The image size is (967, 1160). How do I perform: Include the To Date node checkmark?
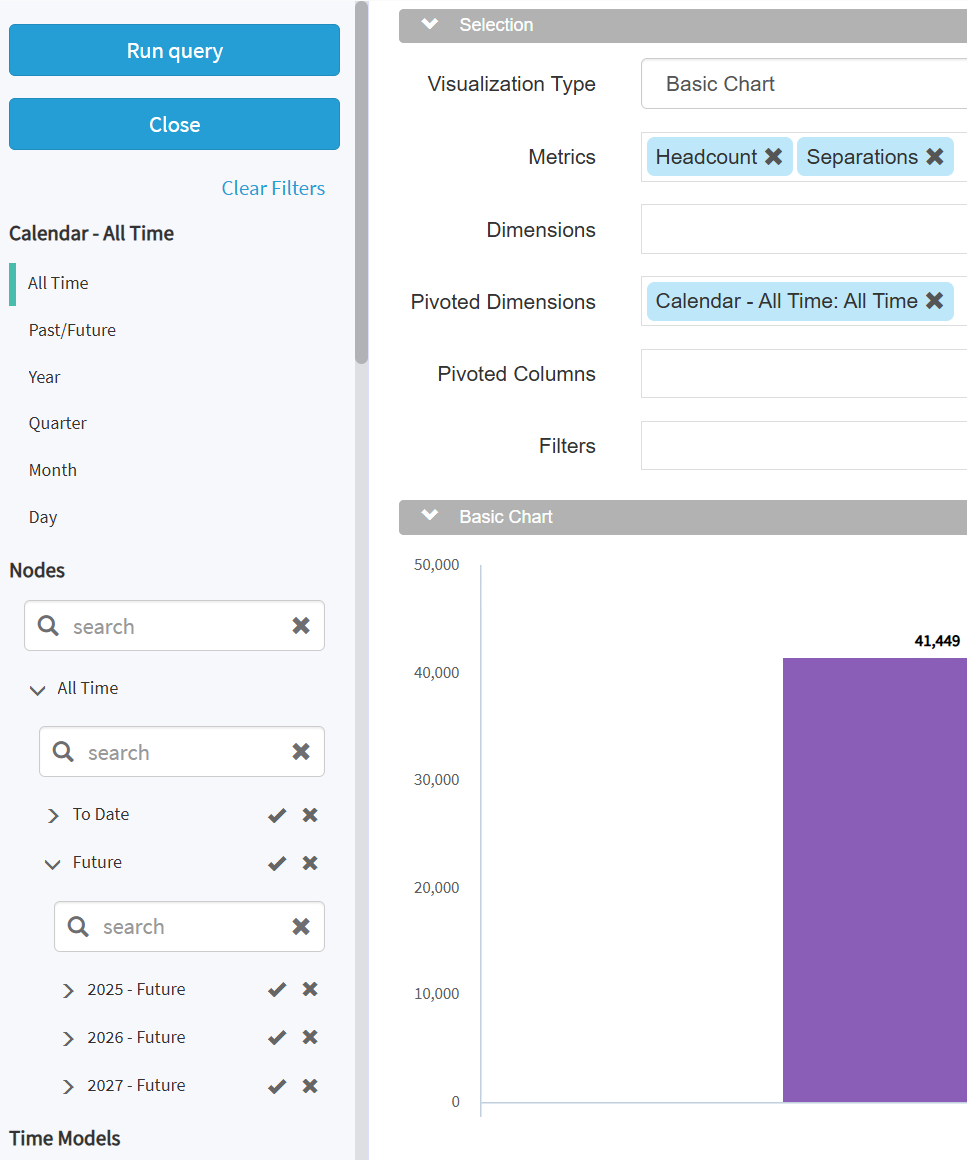tap(277, 815)
